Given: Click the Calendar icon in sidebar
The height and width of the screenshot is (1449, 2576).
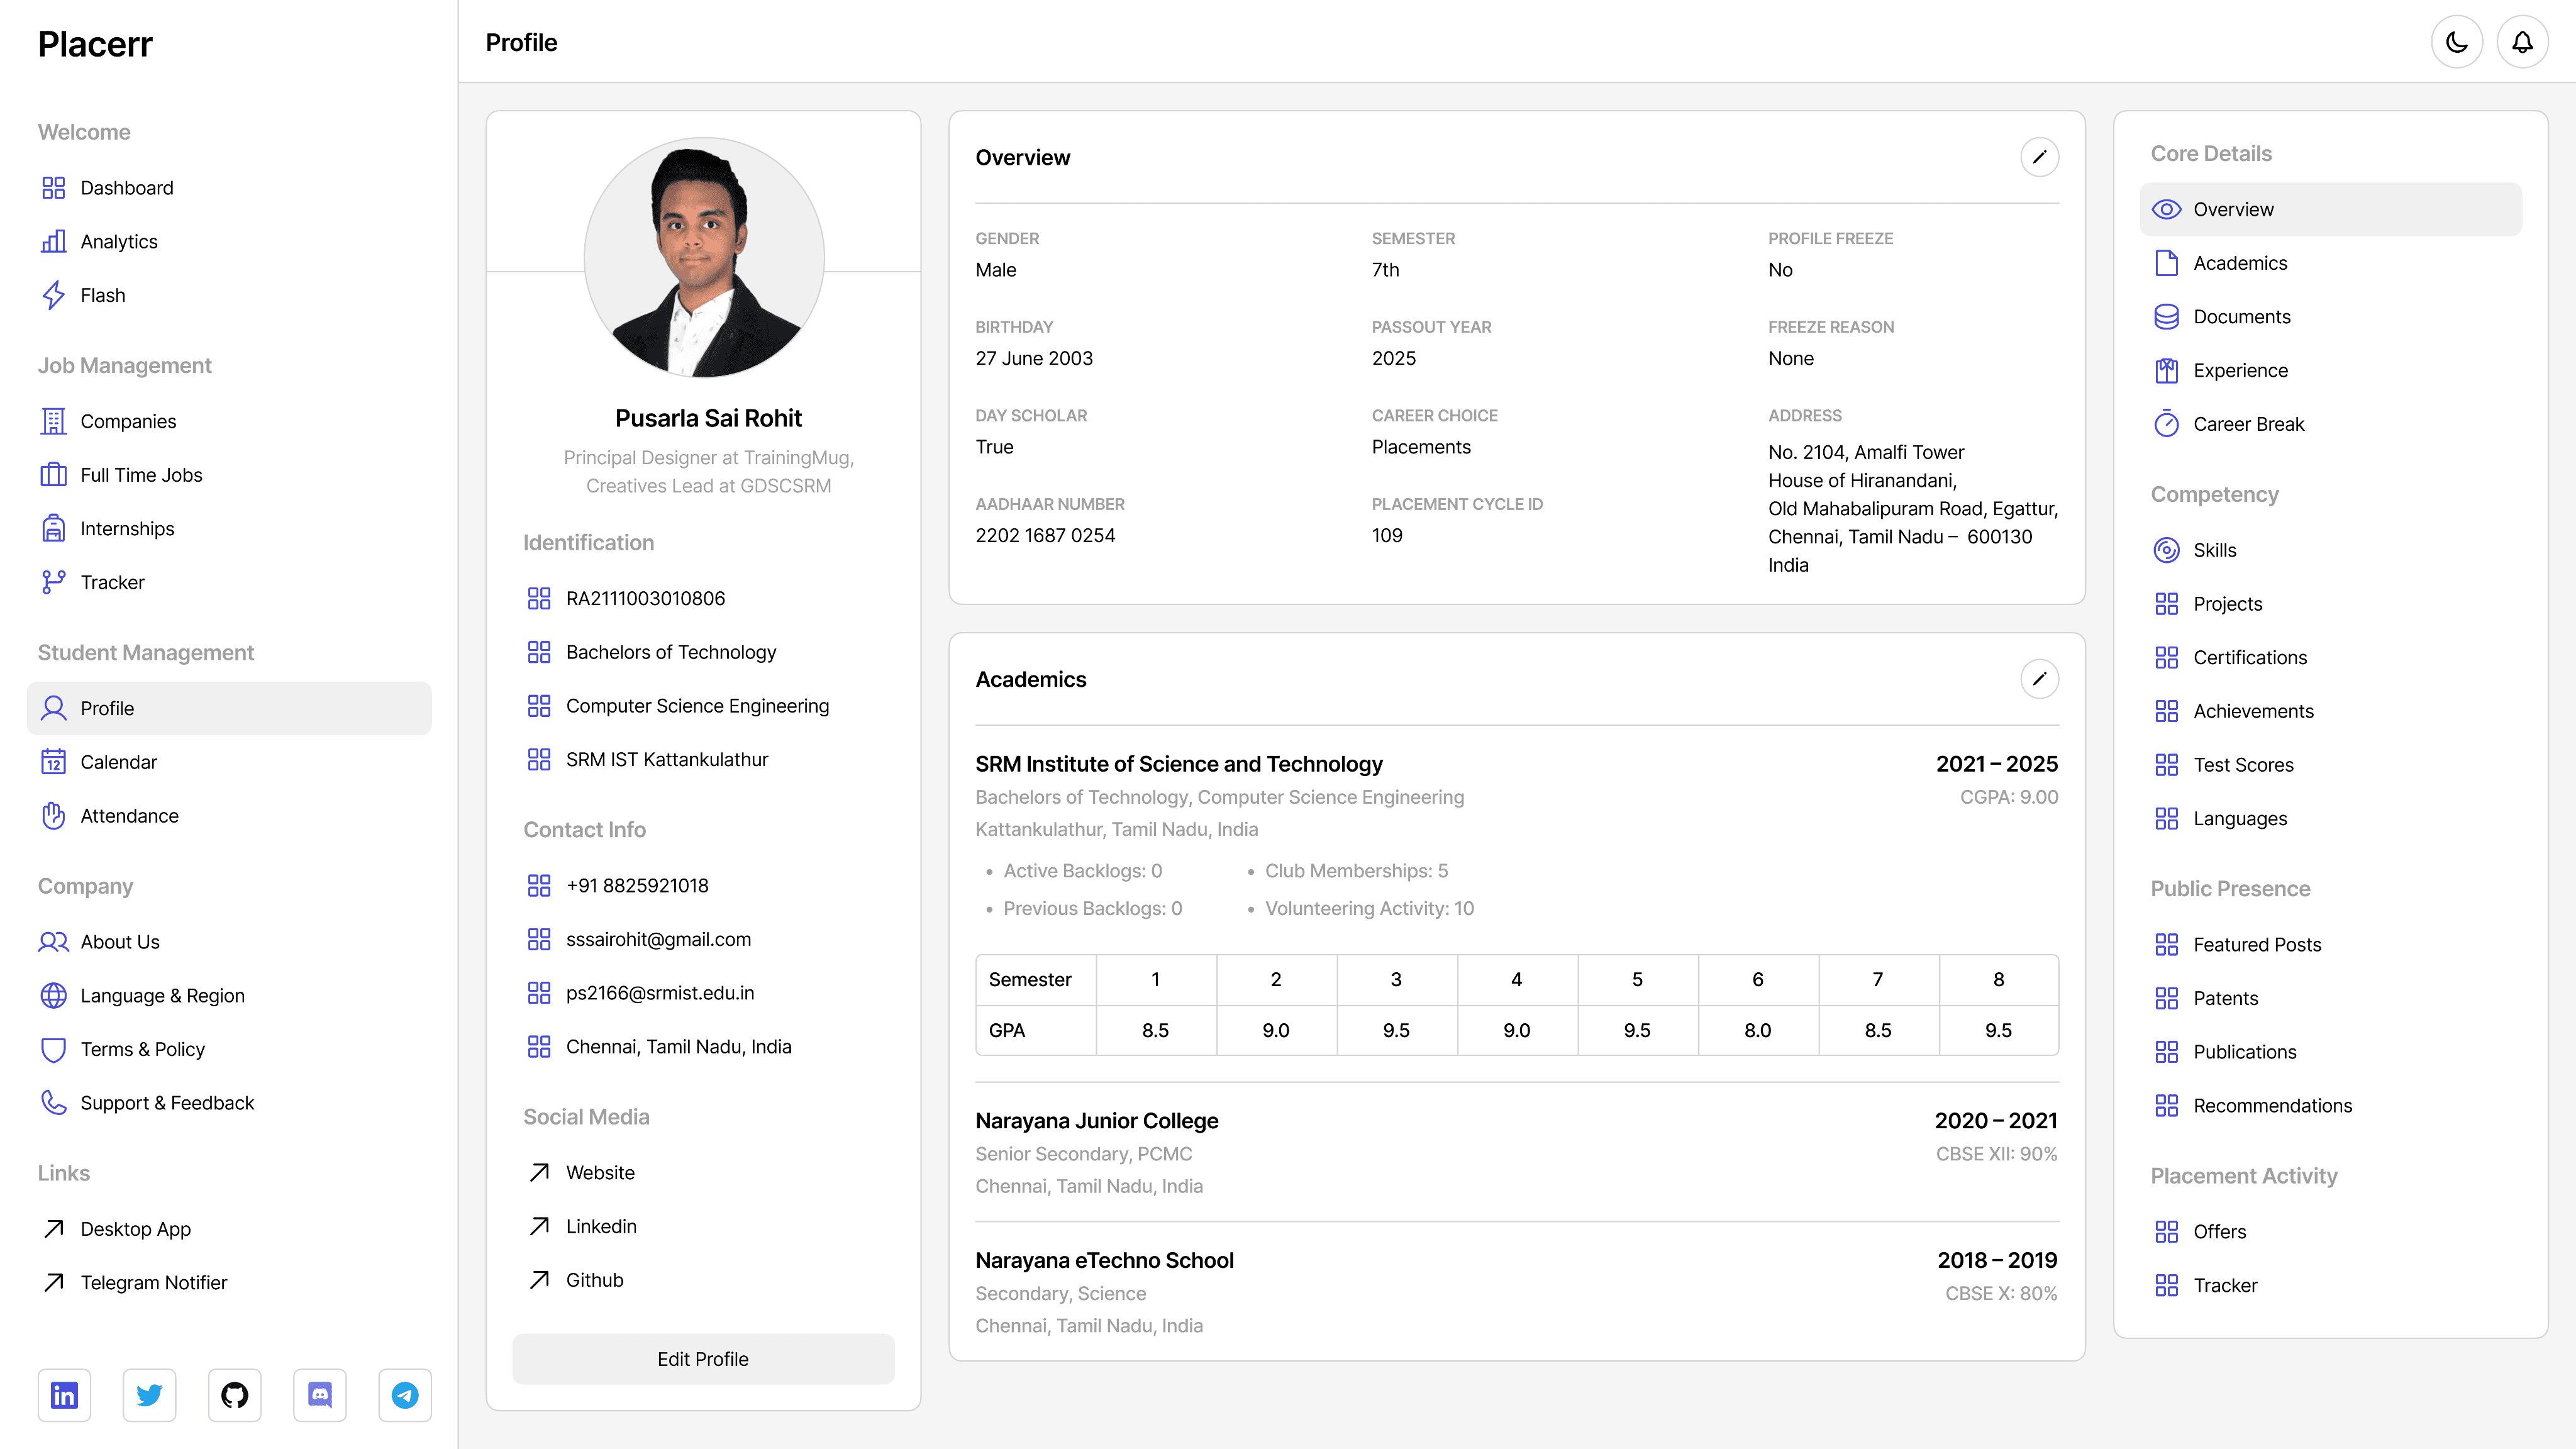Looking at the screenshot, I should tap(53, 762).
